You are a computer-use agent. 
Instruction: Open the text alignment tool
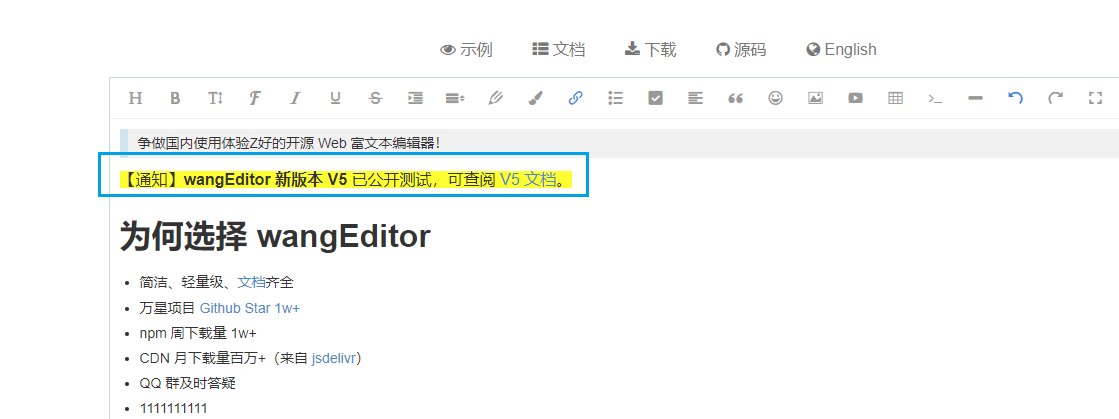(695, 99)
